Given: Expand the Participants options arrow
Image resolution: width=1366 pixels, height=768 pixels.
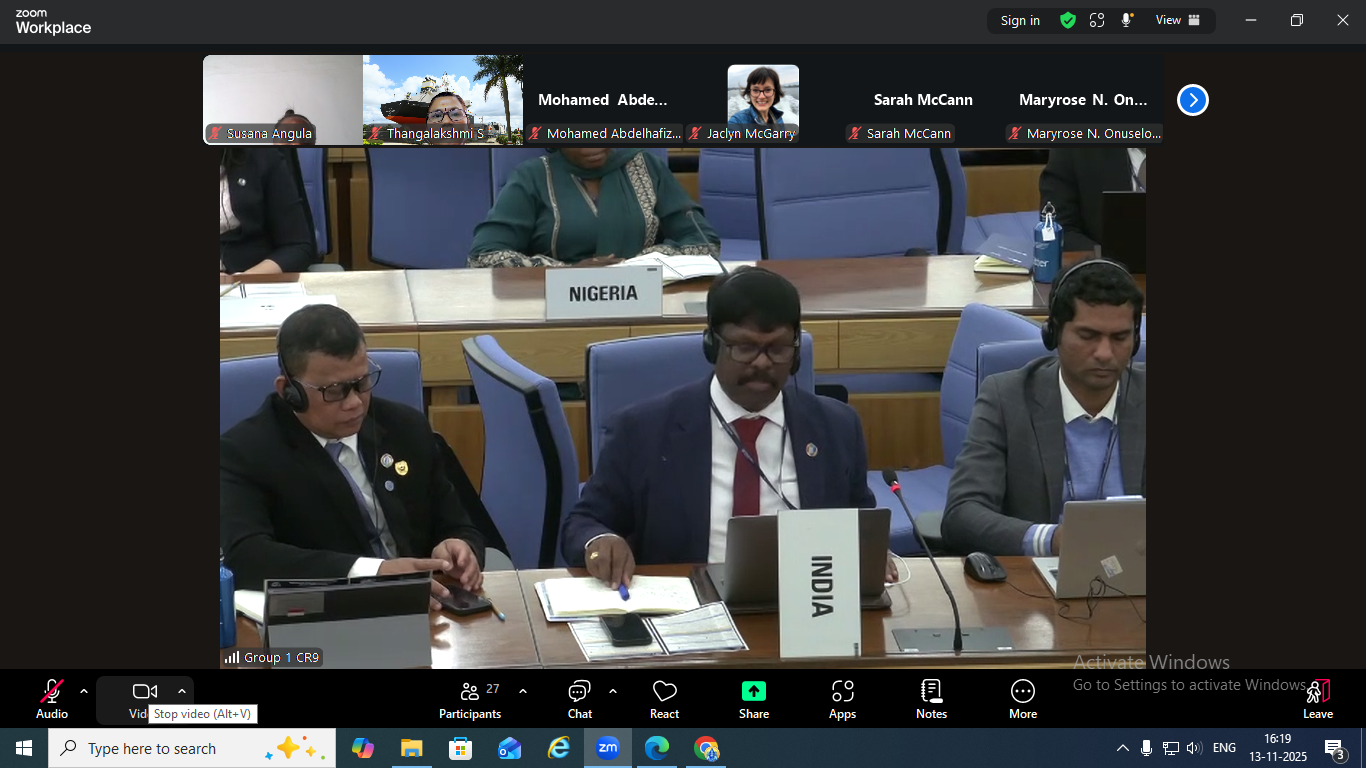Looking at the screenshot, I should pyautogui.click(x=522, y=691).
